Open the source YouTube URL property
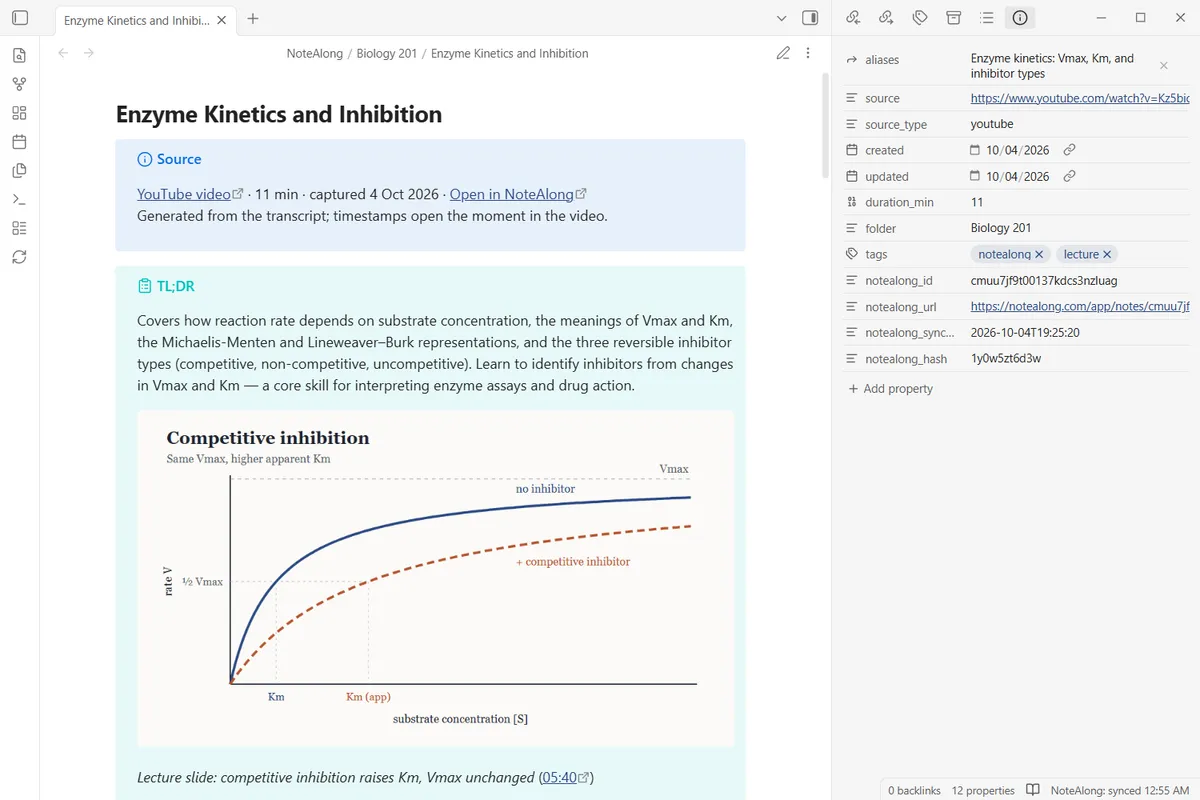 (x=1080, y=98)
